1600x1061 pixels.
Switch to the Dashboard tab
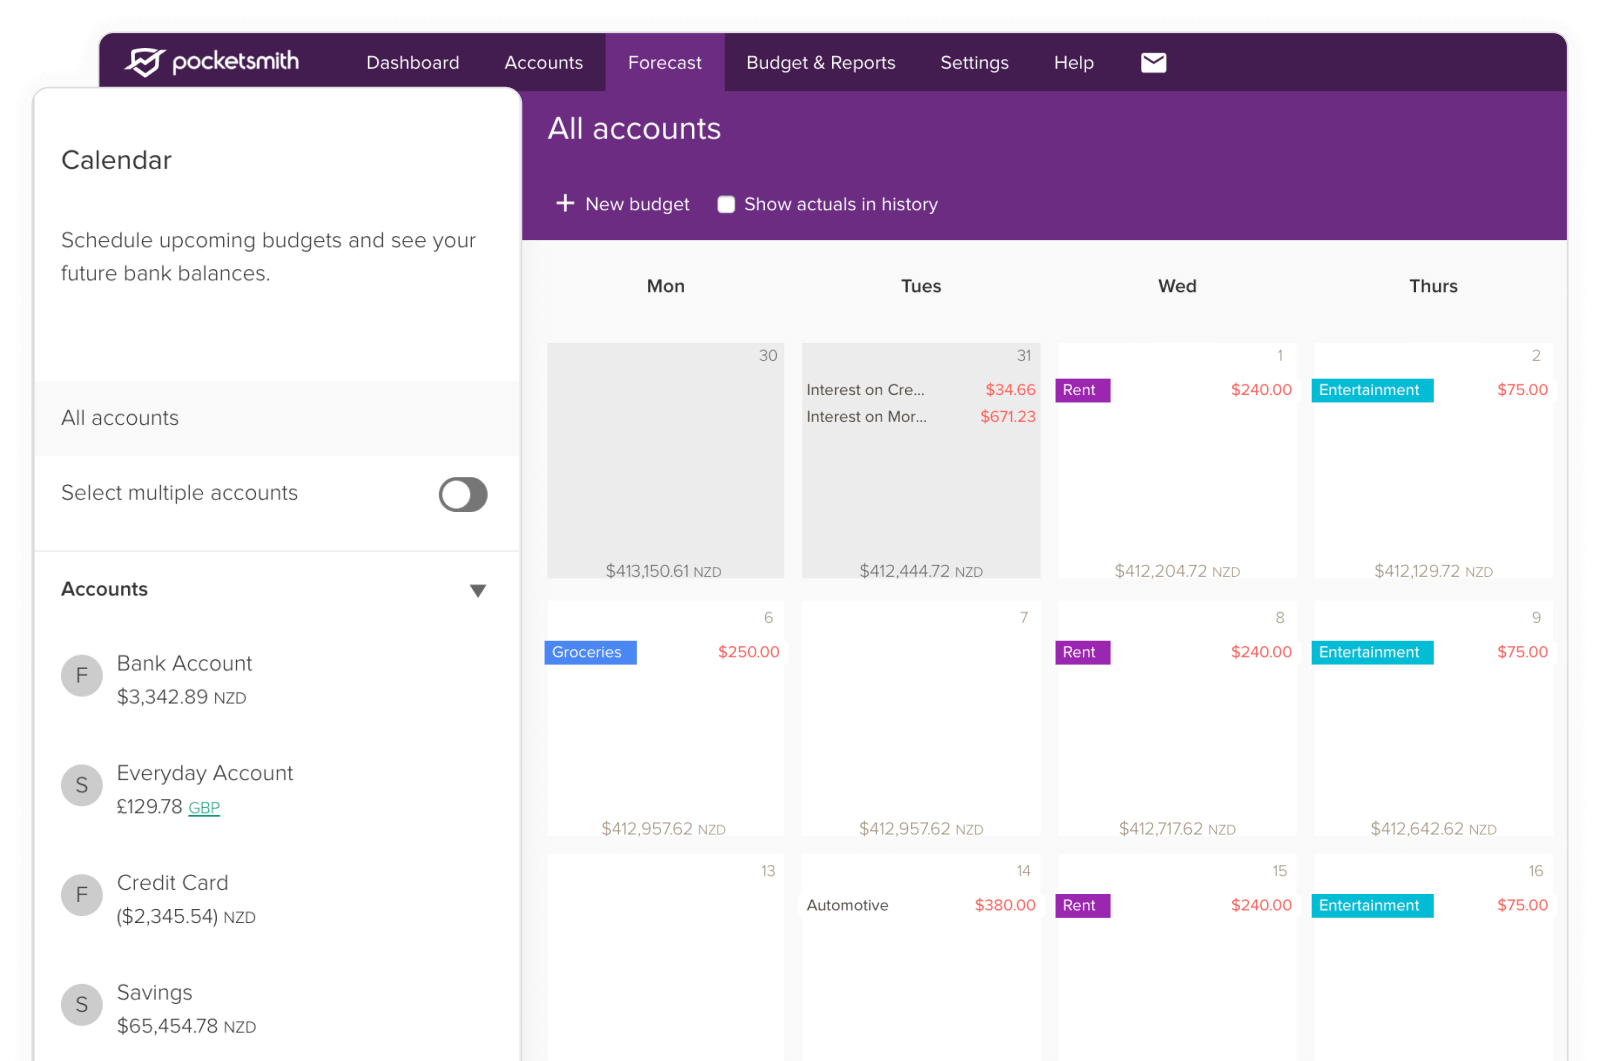(x=412, y=63)
